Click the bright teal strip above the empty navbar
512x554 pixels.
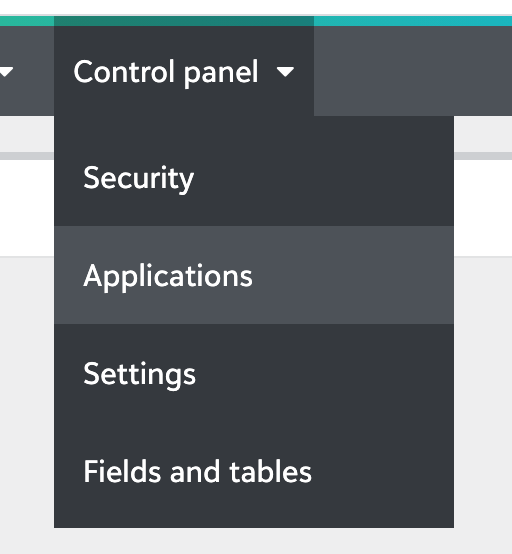click(x=413, y=21)
